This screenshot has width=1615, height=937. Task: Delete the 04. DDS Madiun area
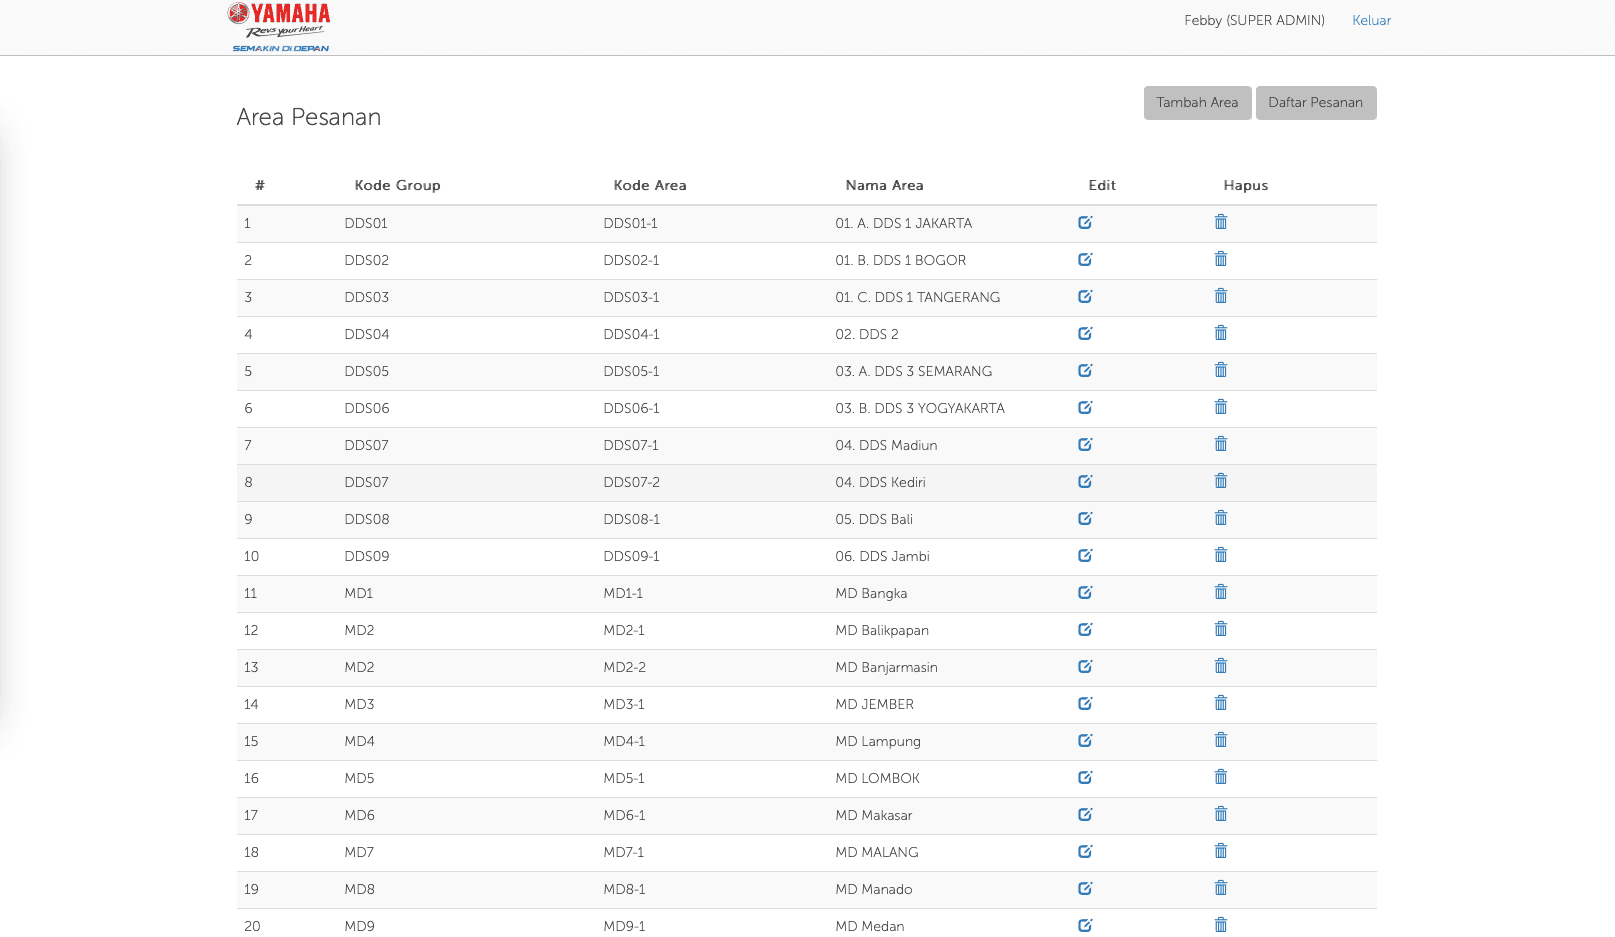(1221, 444)
